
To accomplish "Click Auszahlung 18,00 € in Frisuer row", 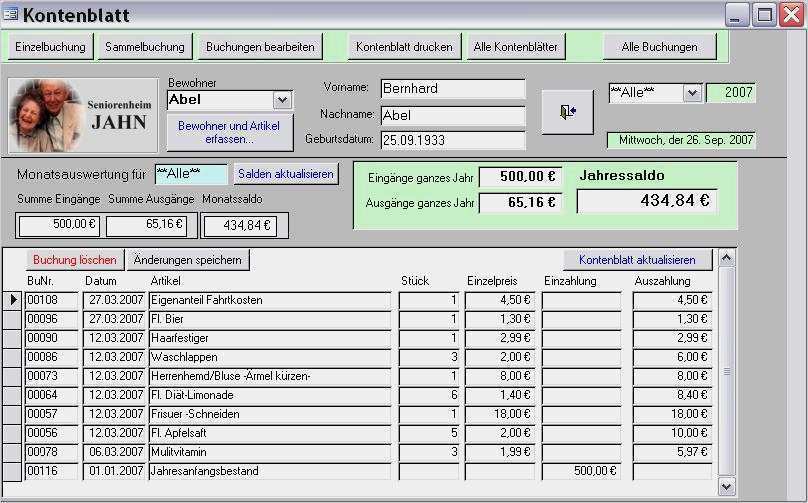I will [x=672, y=414].
